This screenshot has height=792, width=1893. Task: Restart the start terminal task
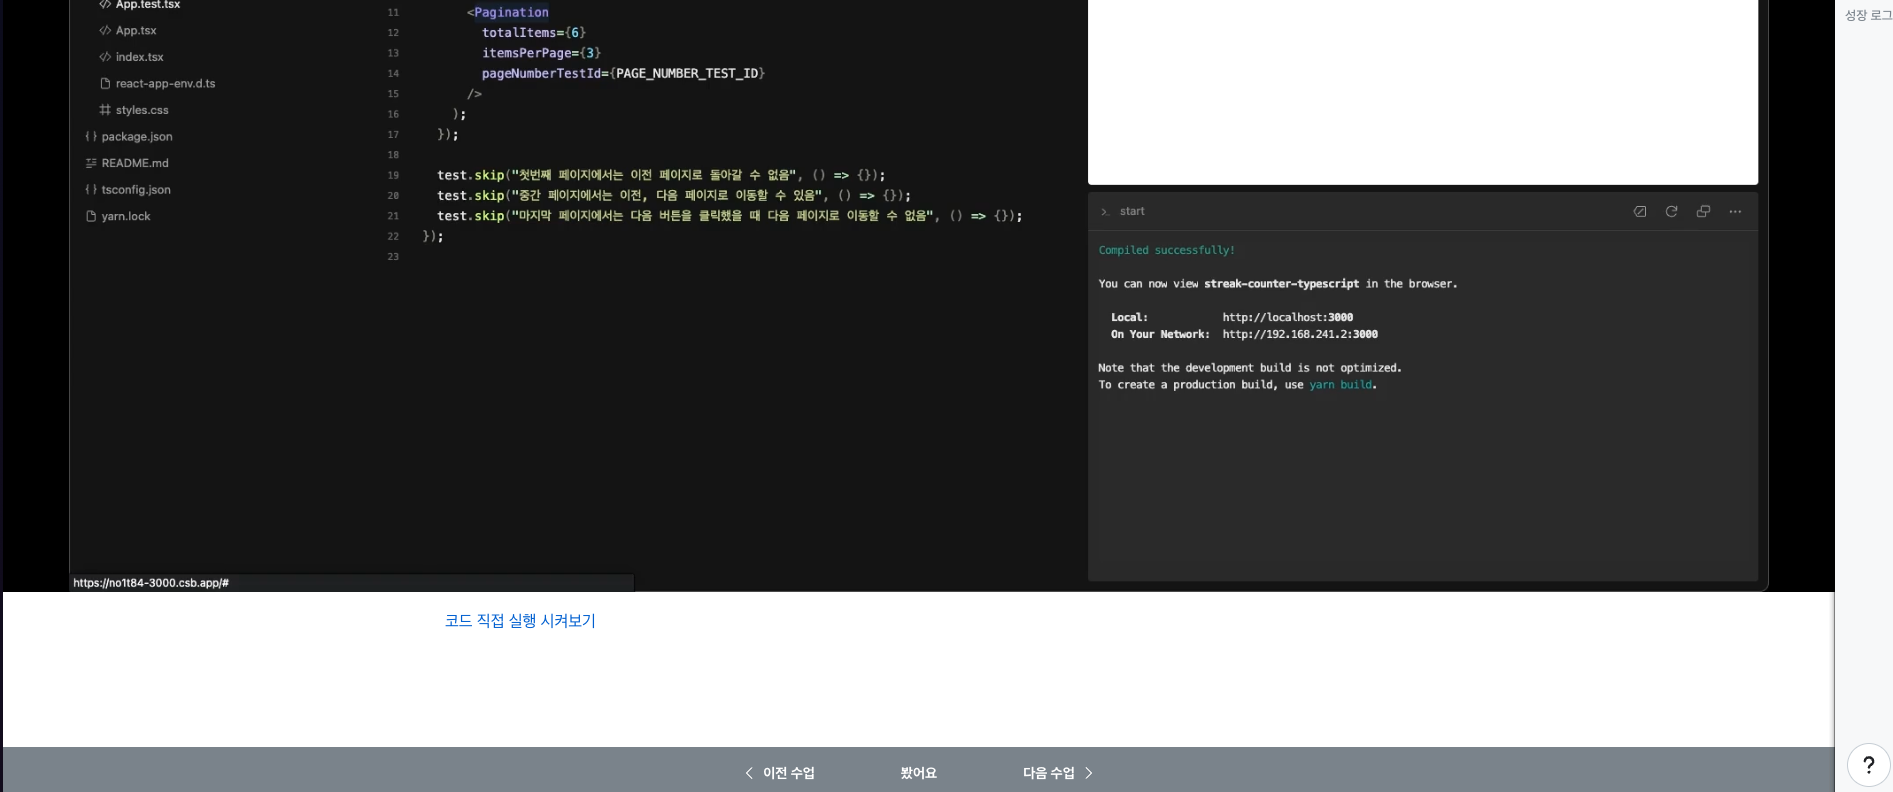point(1671,211)
